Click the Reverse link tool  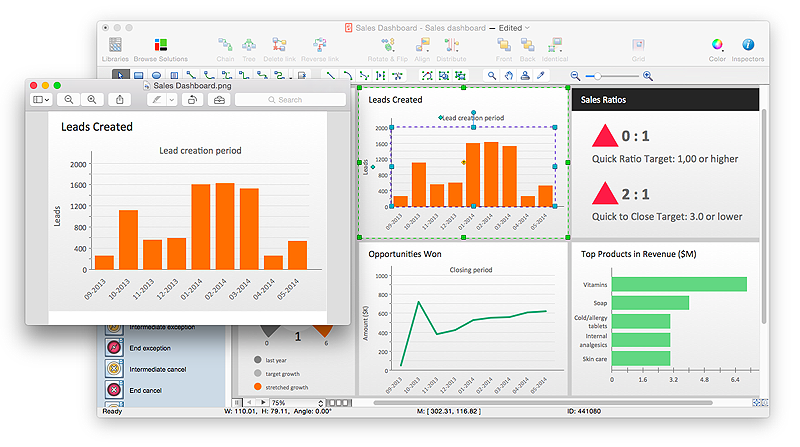click(x=320, y=49)
